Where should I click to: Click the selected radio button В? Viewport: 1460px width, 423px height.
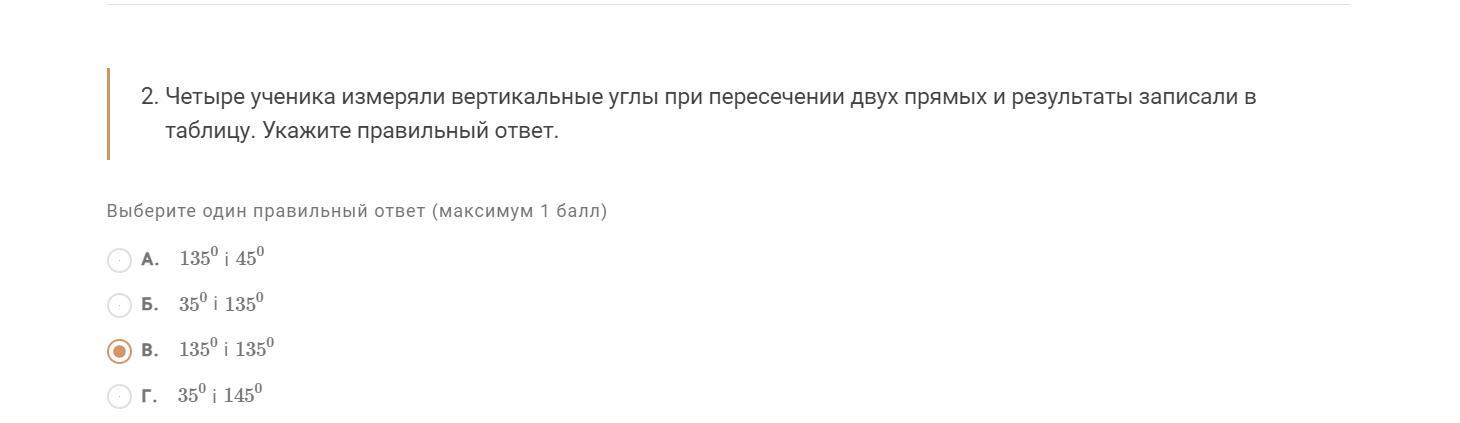point(119,351)
